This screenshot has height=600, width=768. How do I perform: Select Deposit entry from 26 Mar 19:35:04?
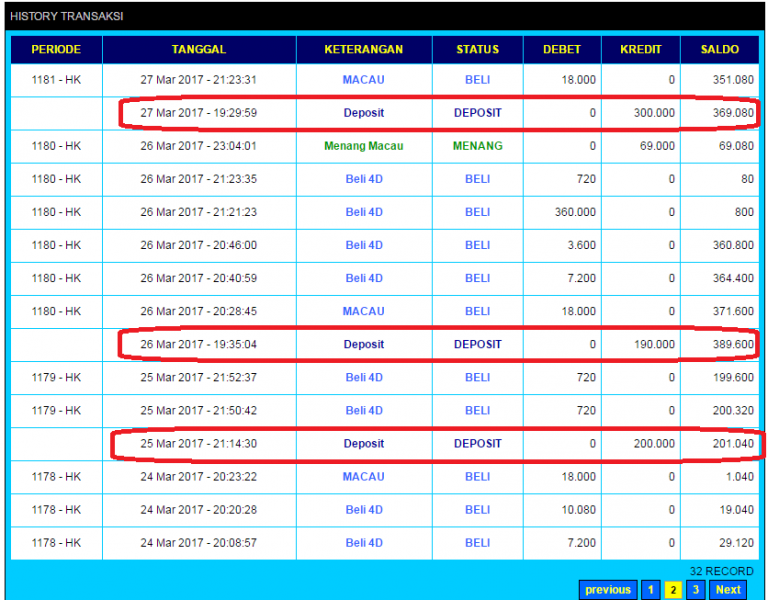click(x=364, y=344)
